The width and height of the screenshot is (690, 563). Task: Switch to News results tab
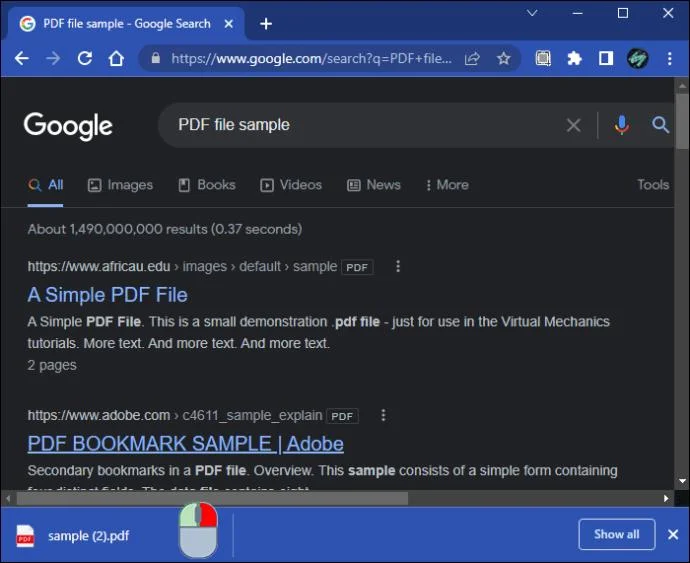coord(374,185)
